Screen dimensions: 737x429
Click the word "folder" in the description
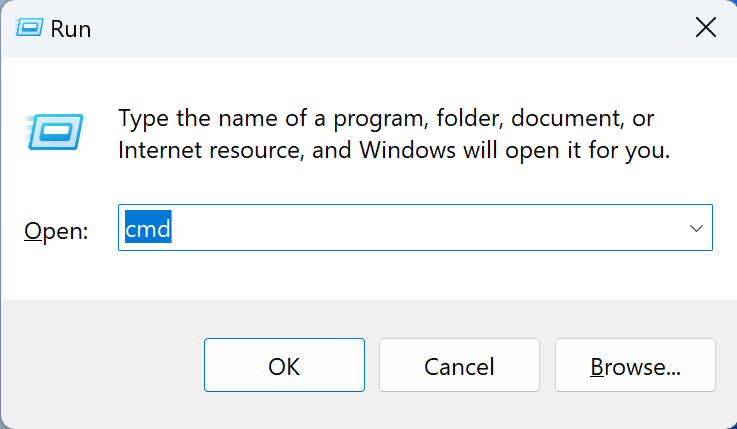click(466, 118)
